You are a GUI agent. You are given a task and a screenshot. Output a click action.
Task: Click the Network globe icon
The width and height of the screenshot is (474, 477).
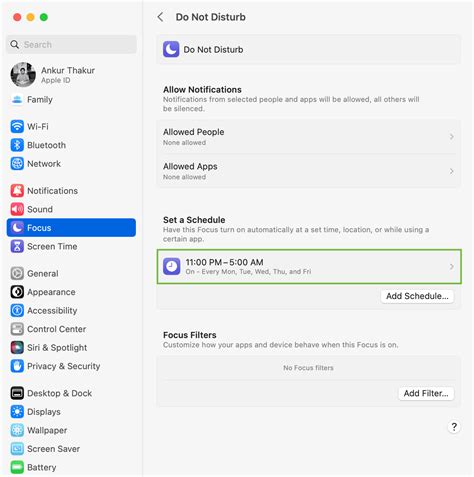17,164
